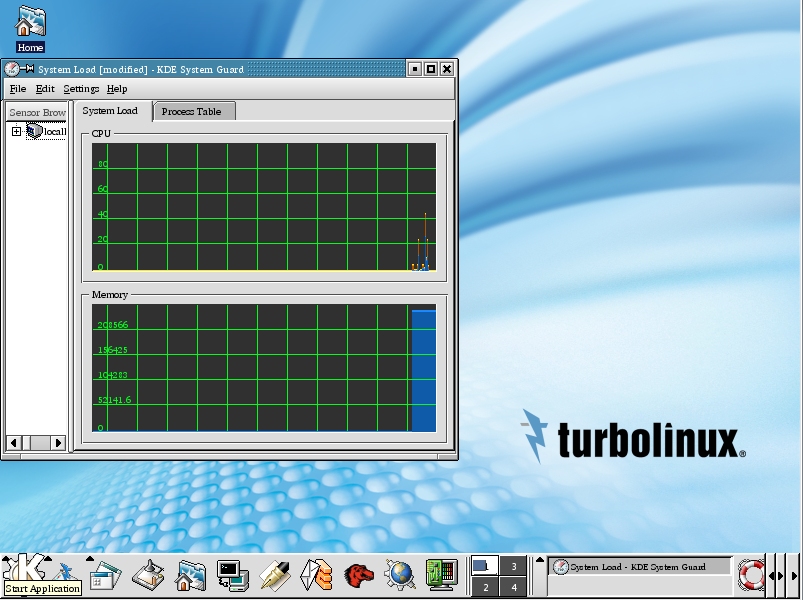Click the System Load taskbar button
Viewport: 803px width, 600px height.
pos(639,567)
